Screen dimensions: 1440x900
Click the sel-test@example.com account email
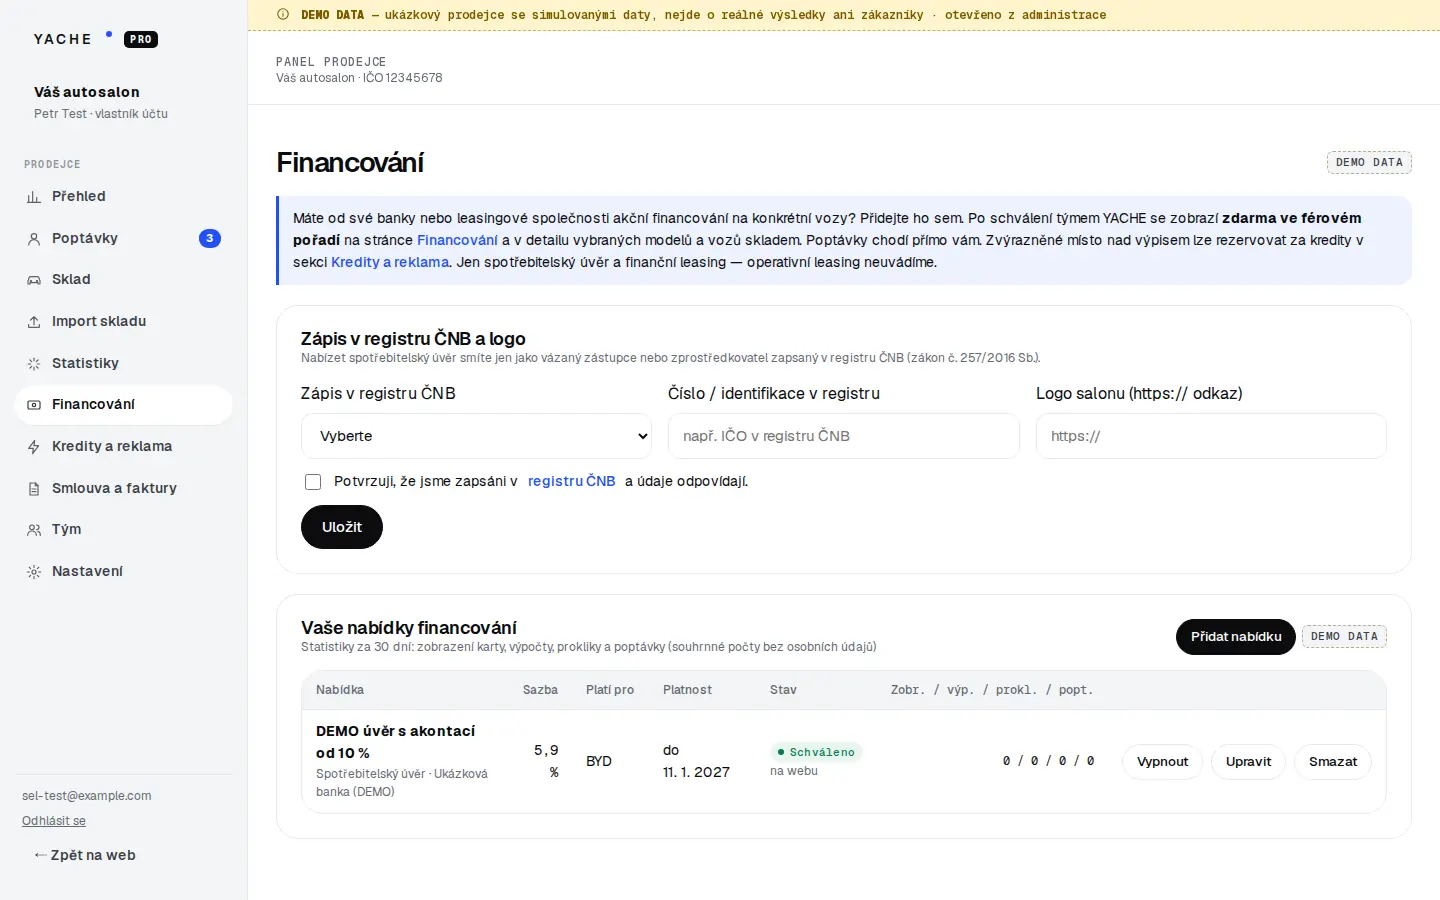[x=87, y=796]
